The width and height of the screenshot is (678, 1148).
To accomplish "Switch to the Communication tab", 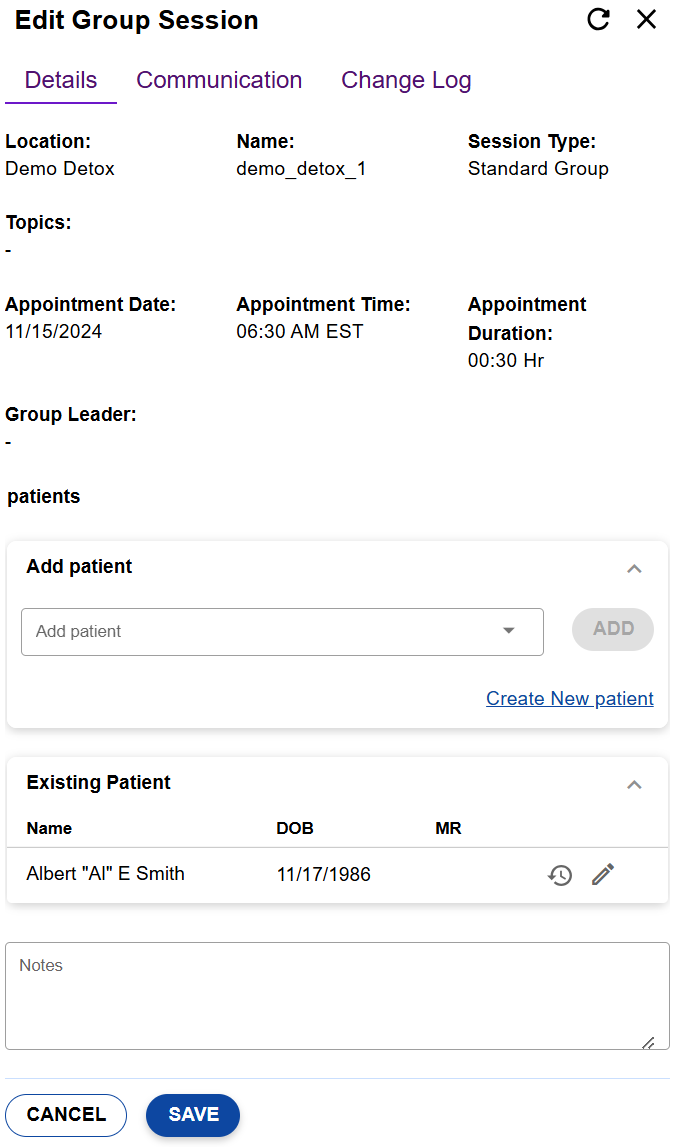I will [x=219, y=79].
